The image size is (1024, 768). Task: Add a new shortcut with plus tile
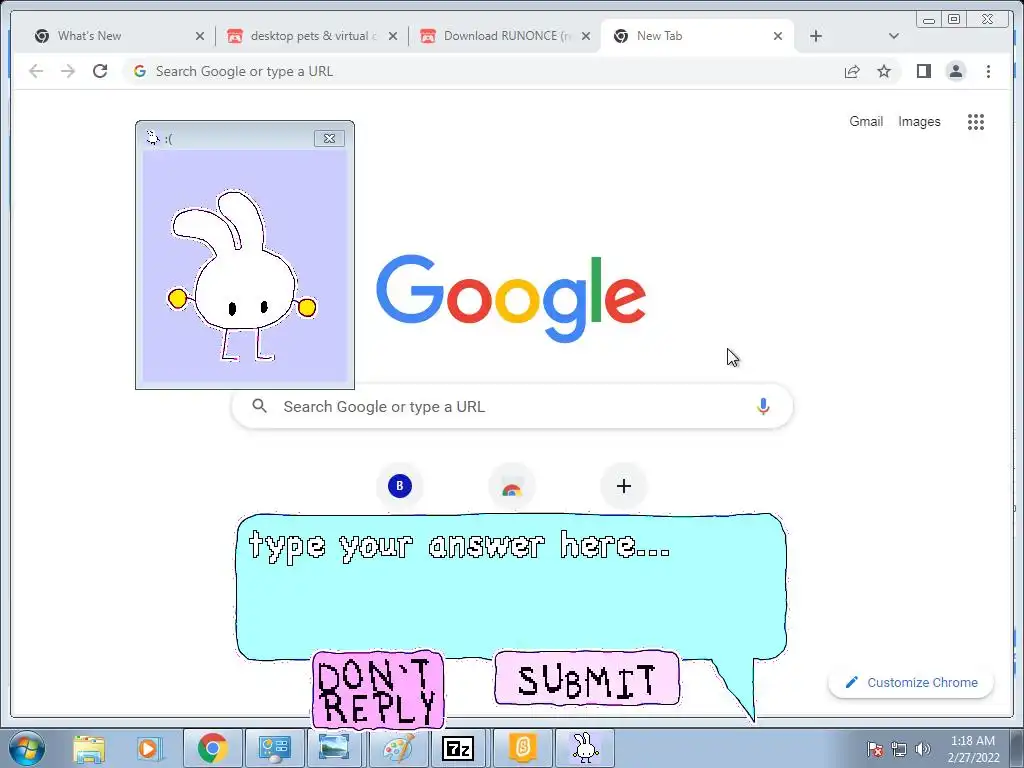point(624,486)
